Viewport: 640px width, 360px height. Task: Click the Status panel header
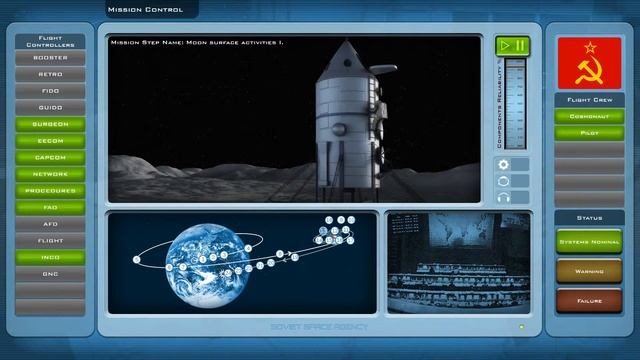pyautogui.click(x=589, y=218)
